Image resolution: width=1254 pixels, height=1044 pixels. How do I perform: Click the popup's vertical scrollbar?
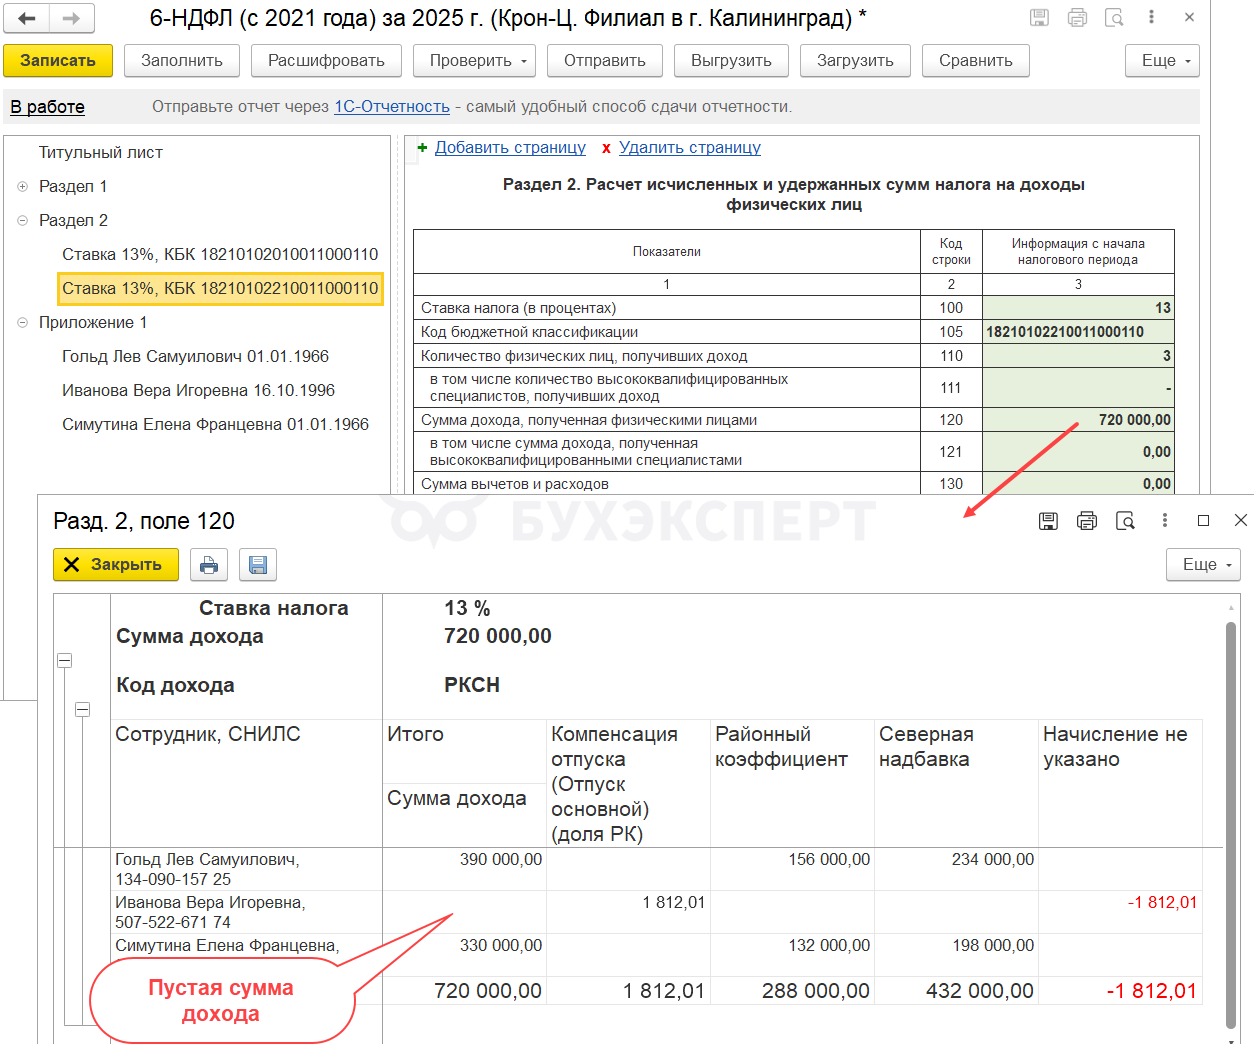[x=1231, y=820]
